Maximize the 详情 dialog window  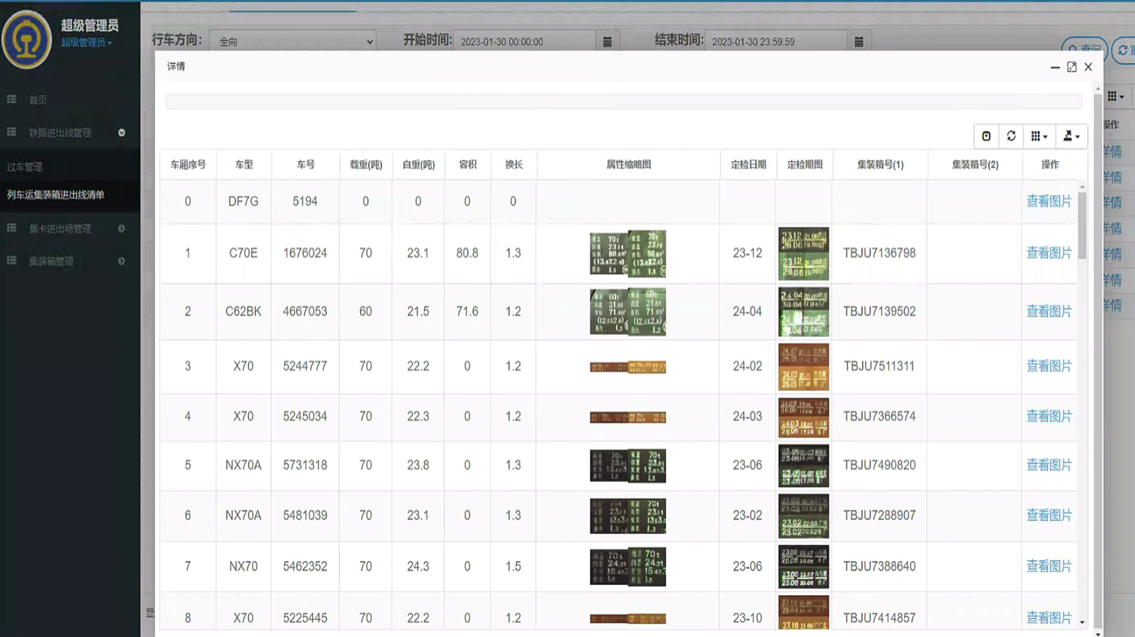[x=1071, y=67]
